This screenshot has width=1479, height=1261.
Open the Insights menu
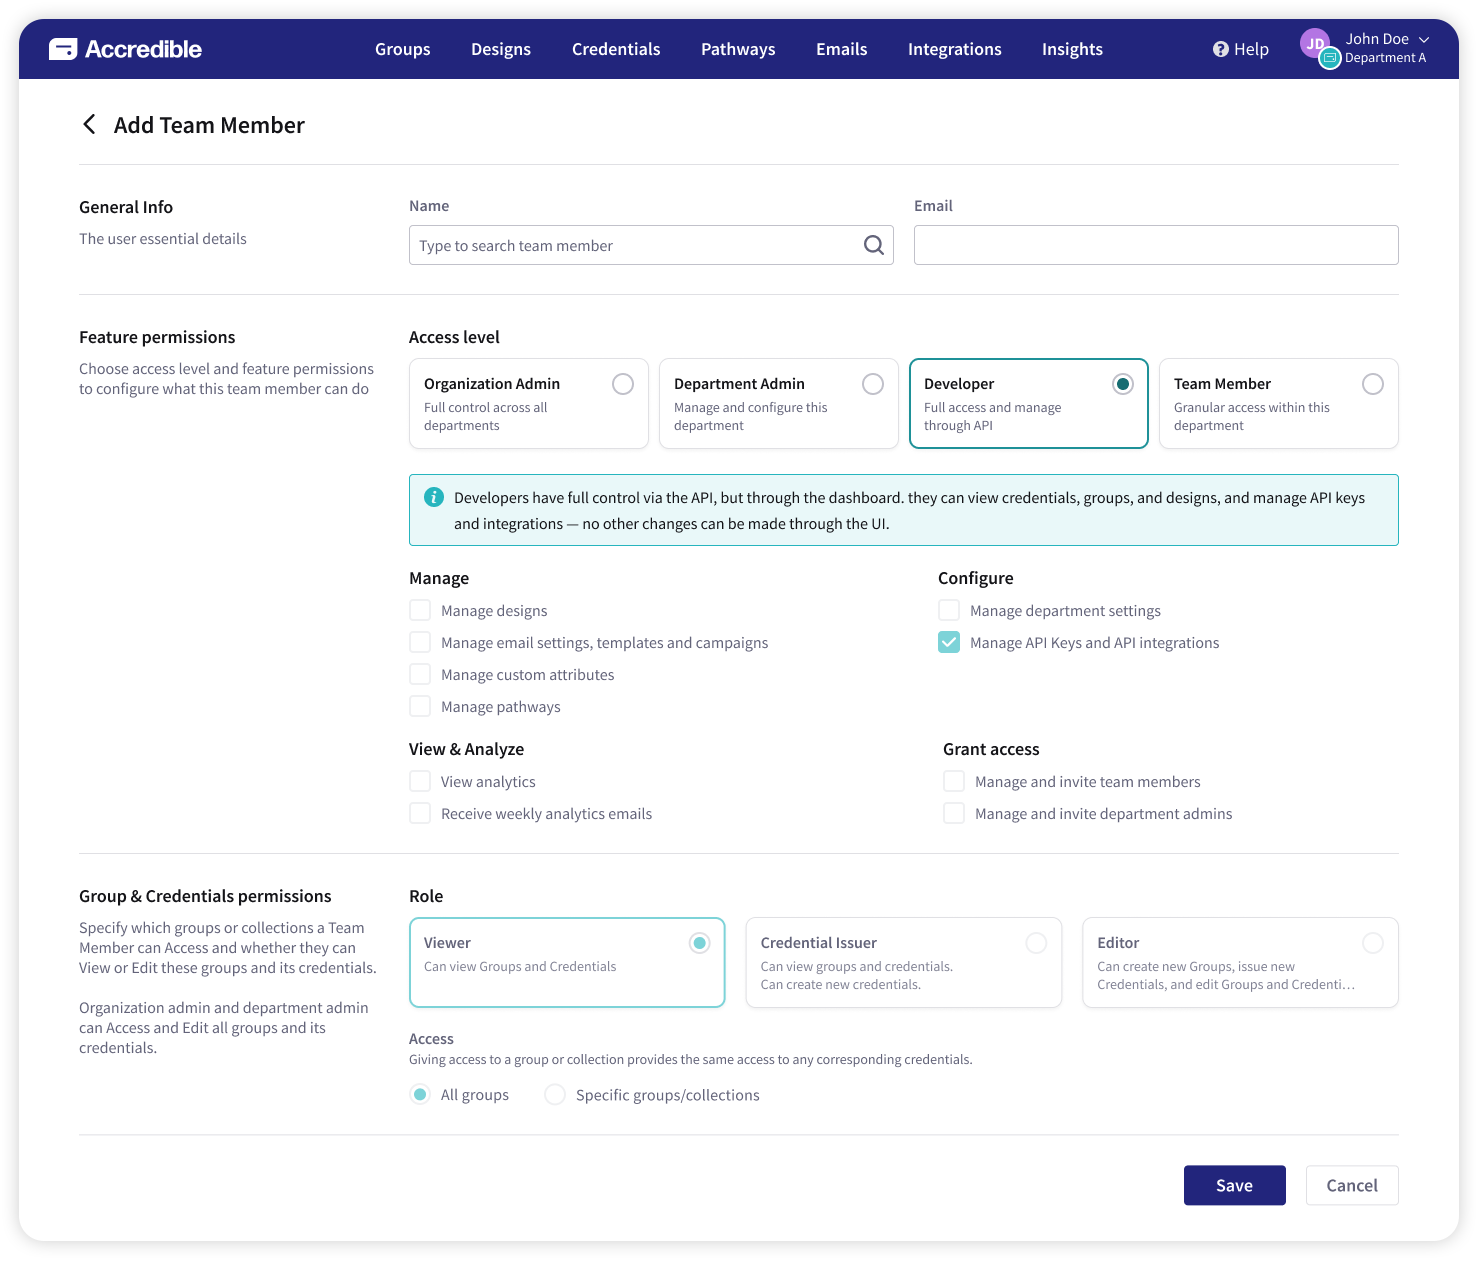pos(1072,49)
